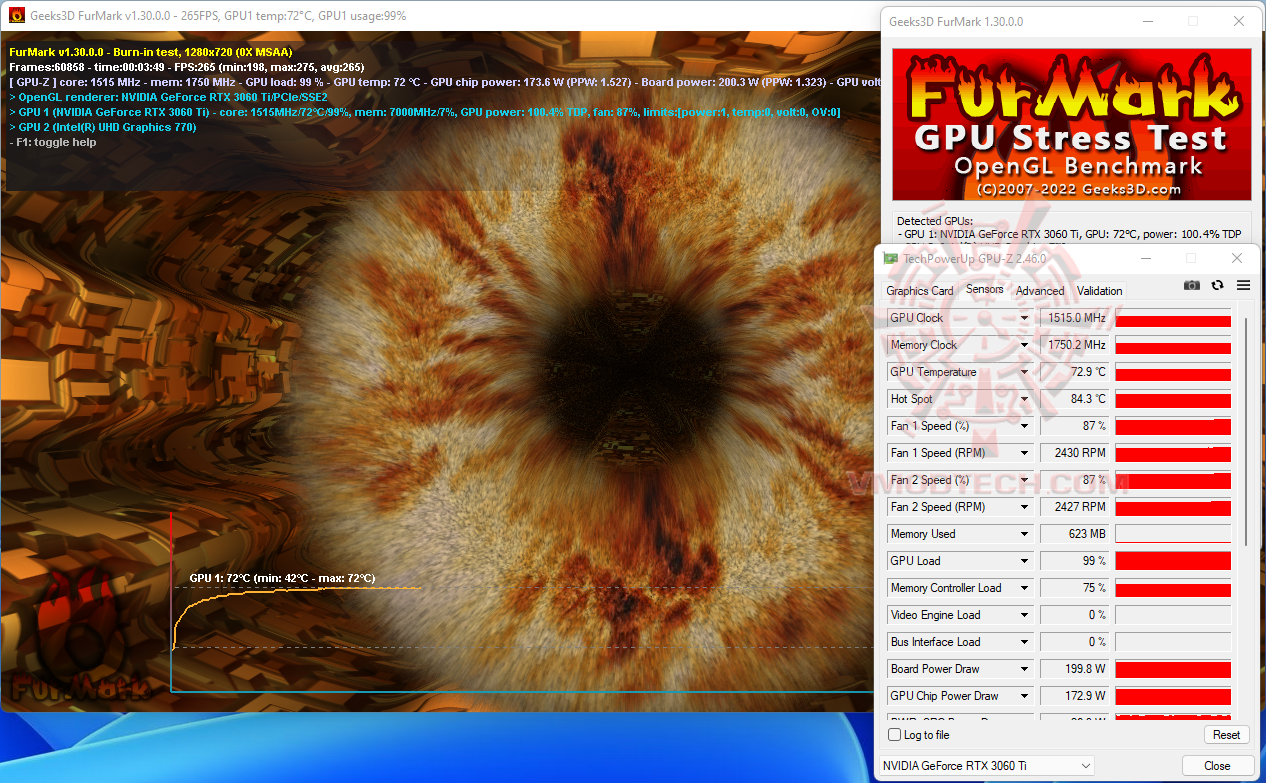Viewport: 1266px width, 783px height.
Task: Expand the Fan 2 Speed (RPM) dropdown
Action: [x=1024, y=507]
